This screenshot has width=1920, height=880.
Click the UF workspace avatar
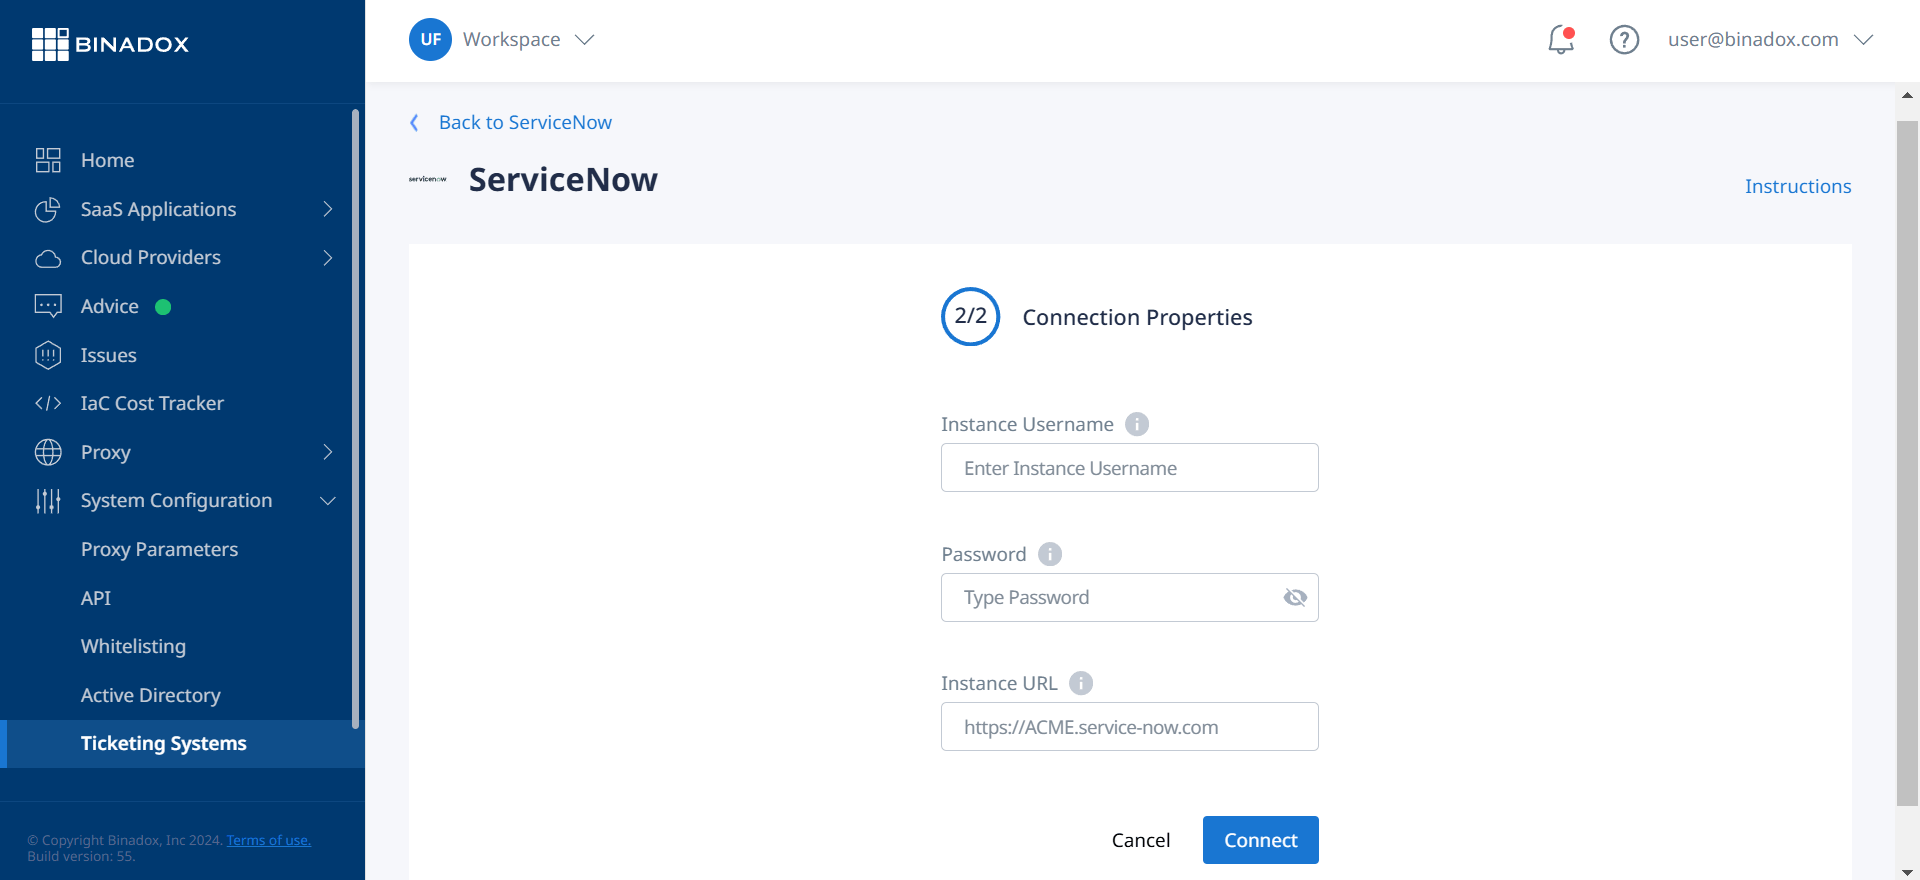[x=430, y=40]
